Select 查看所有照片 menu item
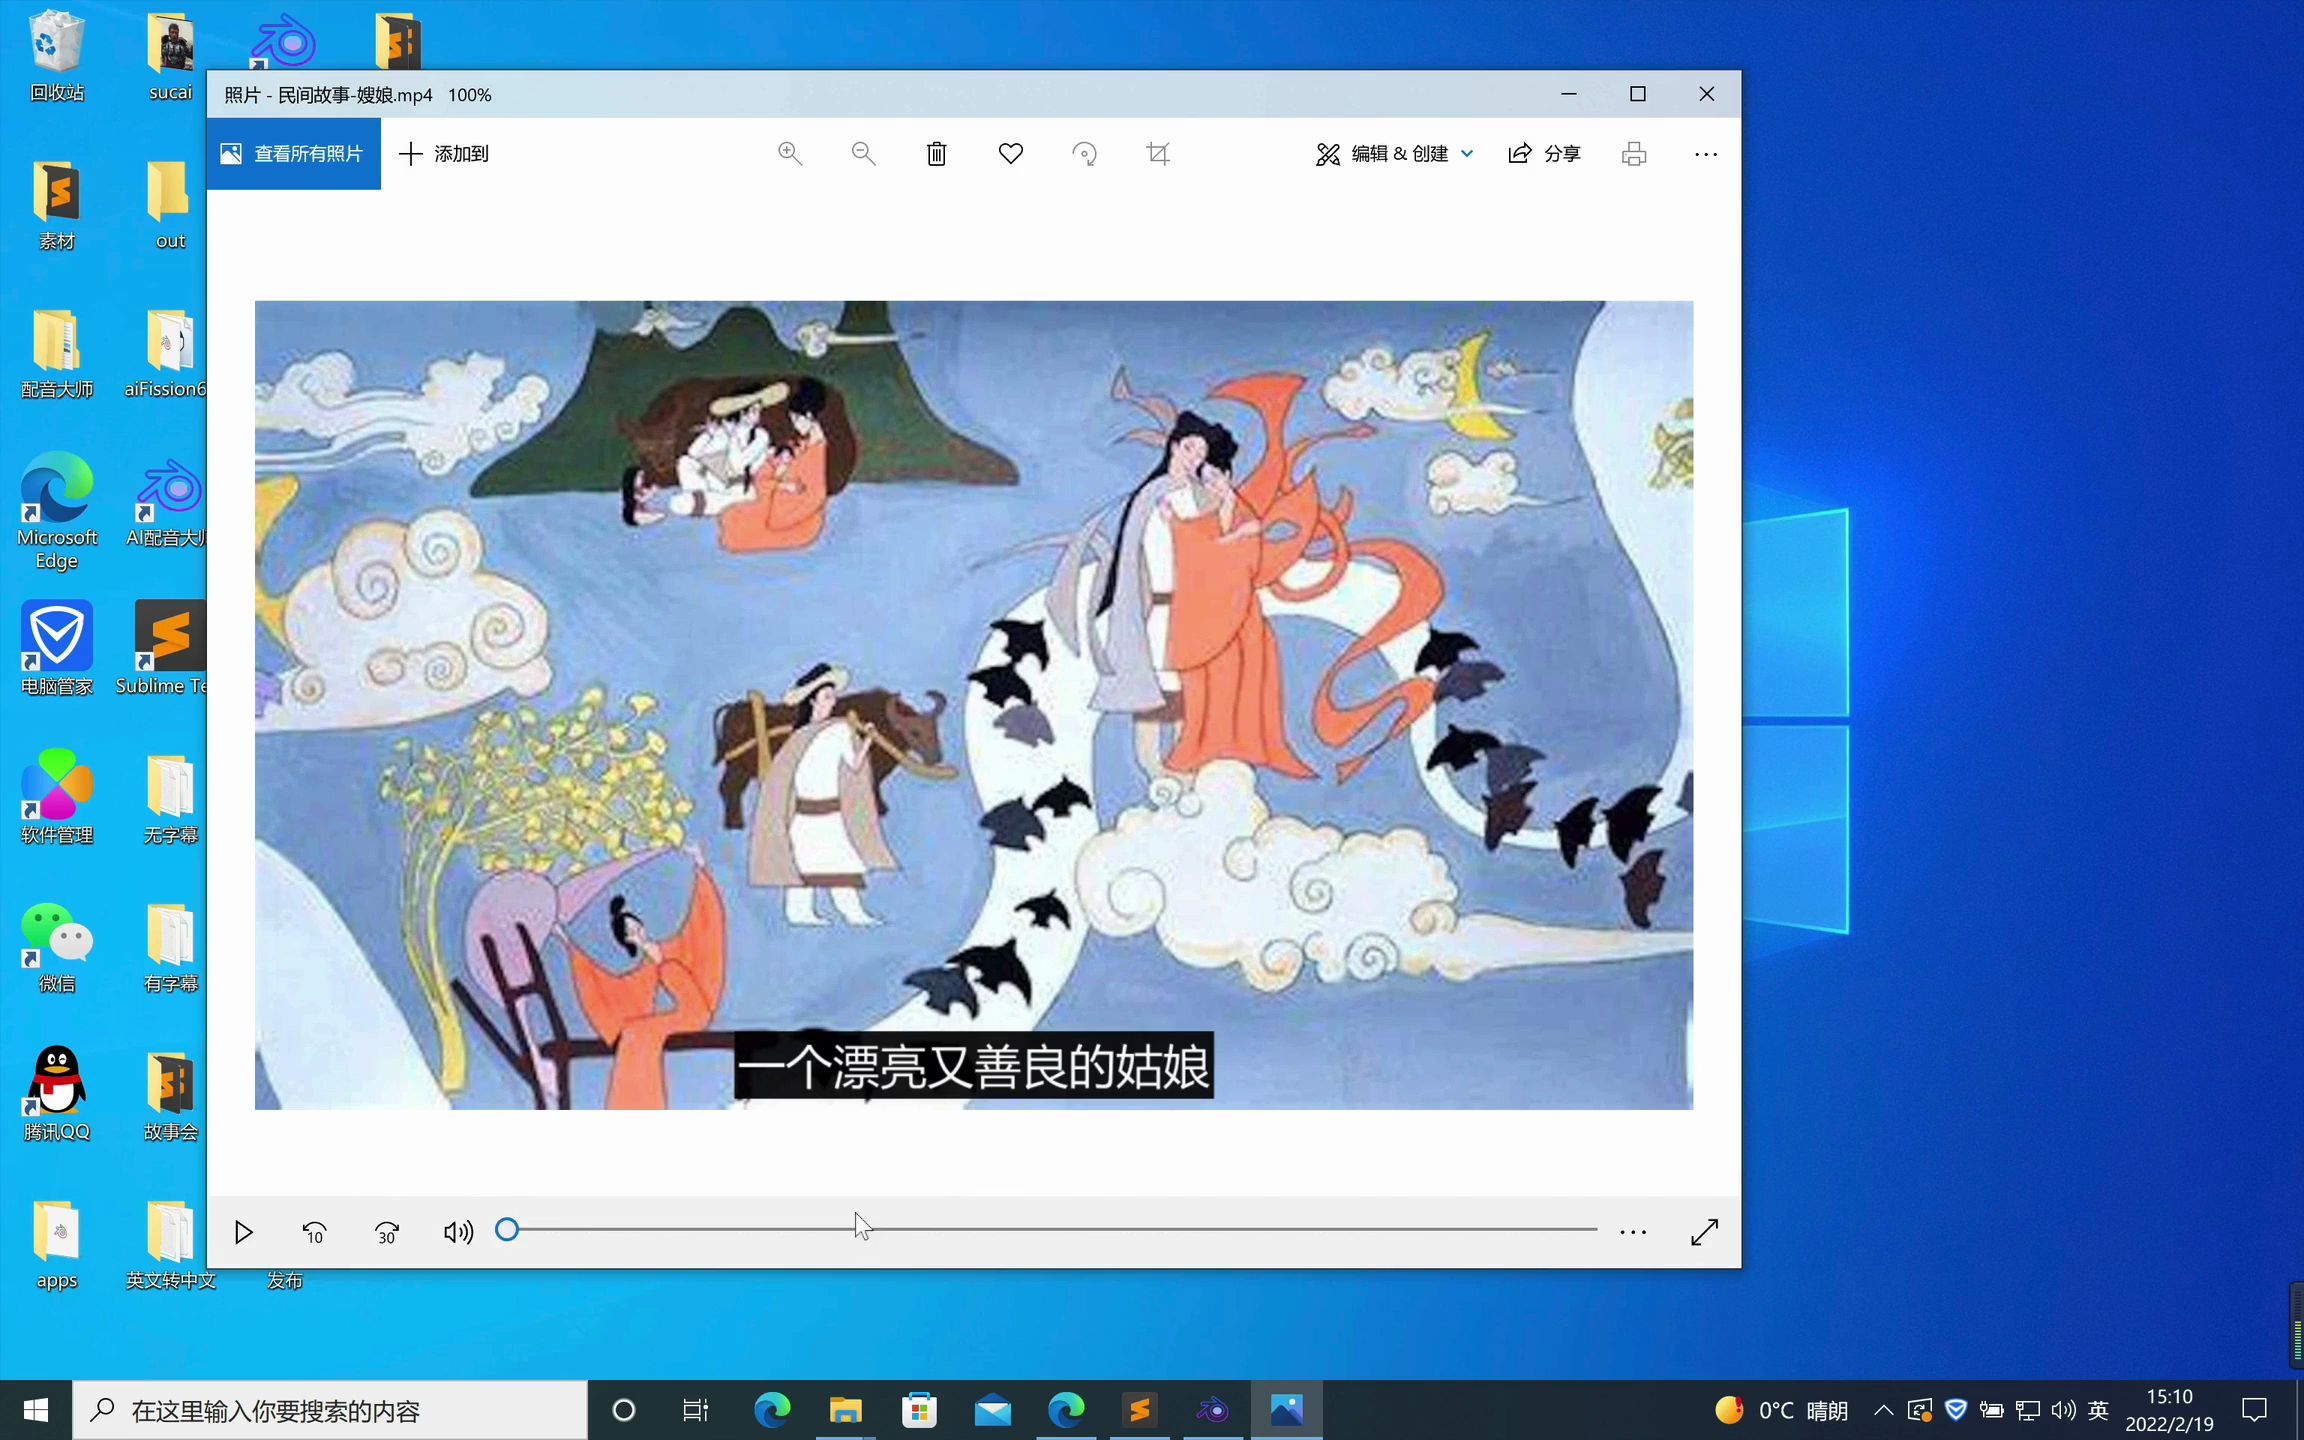 click(x=294, y=153)
